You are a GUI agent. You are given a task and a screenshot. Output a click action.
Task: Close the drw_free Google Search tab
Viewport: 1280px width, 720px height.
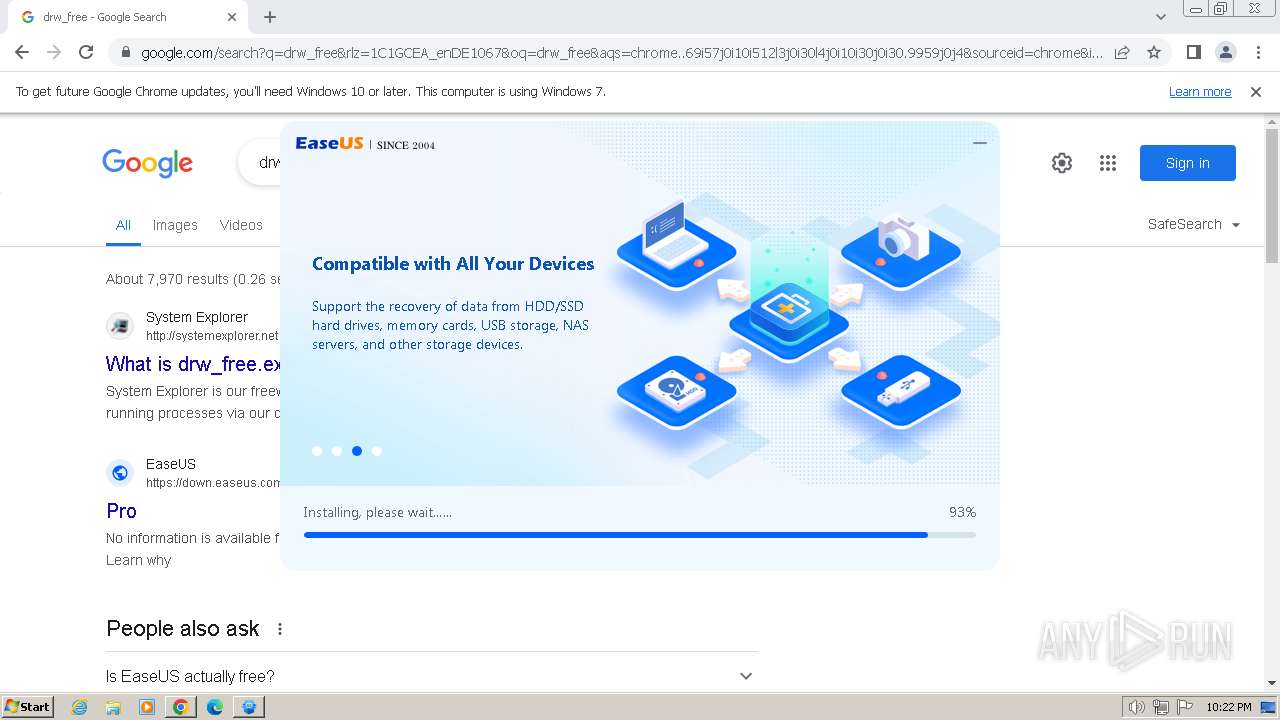pyautogui.click(x=232, y=17)
